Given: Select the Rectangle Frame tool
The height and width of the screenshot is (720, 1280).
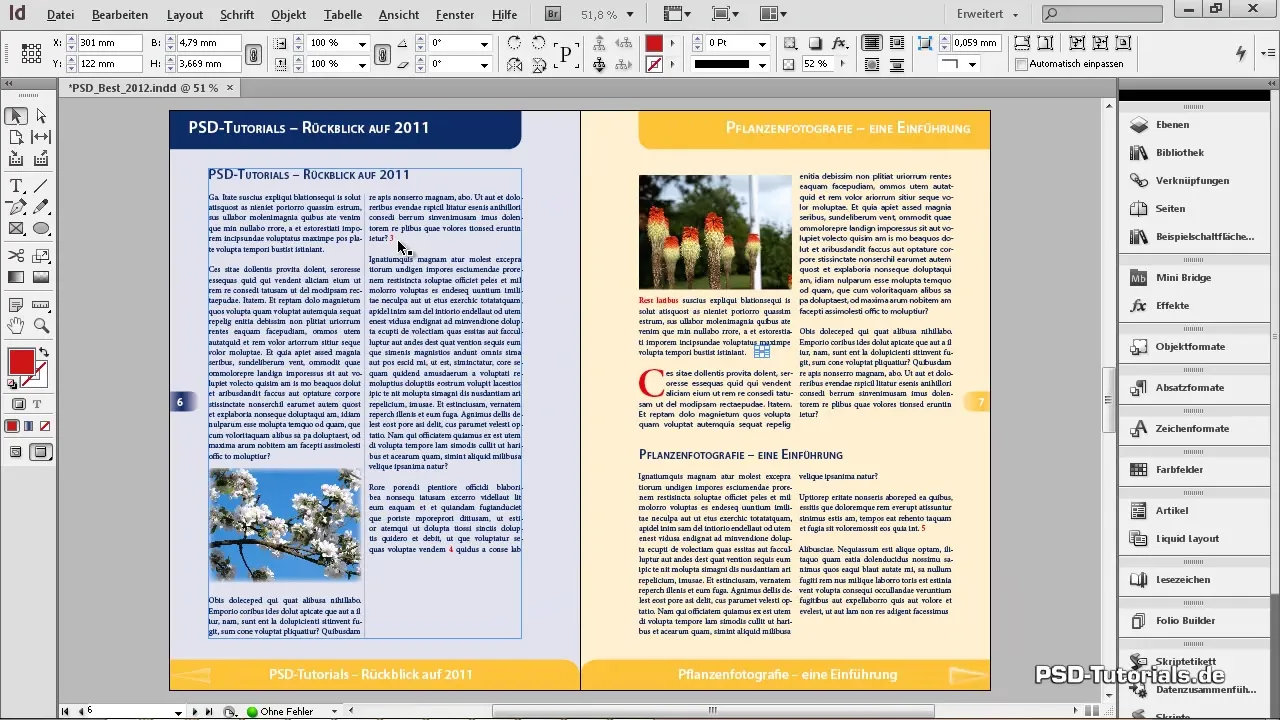Looking at the screenshot, I should tap(16, 228).
